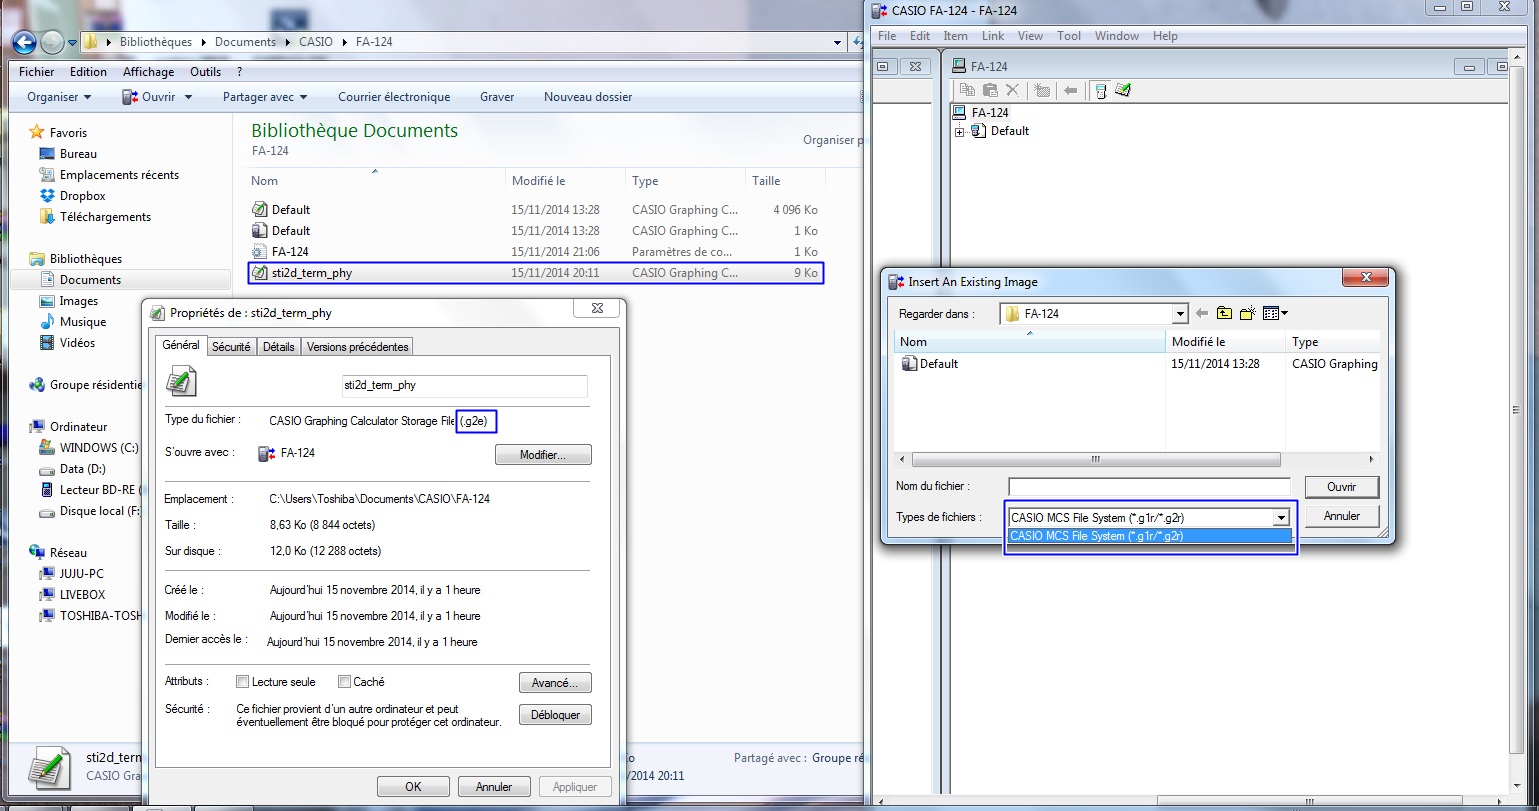Open the File menu in CASIO FA-124
The height and width of the screenshot is (811, 1539).
pyautogui.click(x=887, y=36)
